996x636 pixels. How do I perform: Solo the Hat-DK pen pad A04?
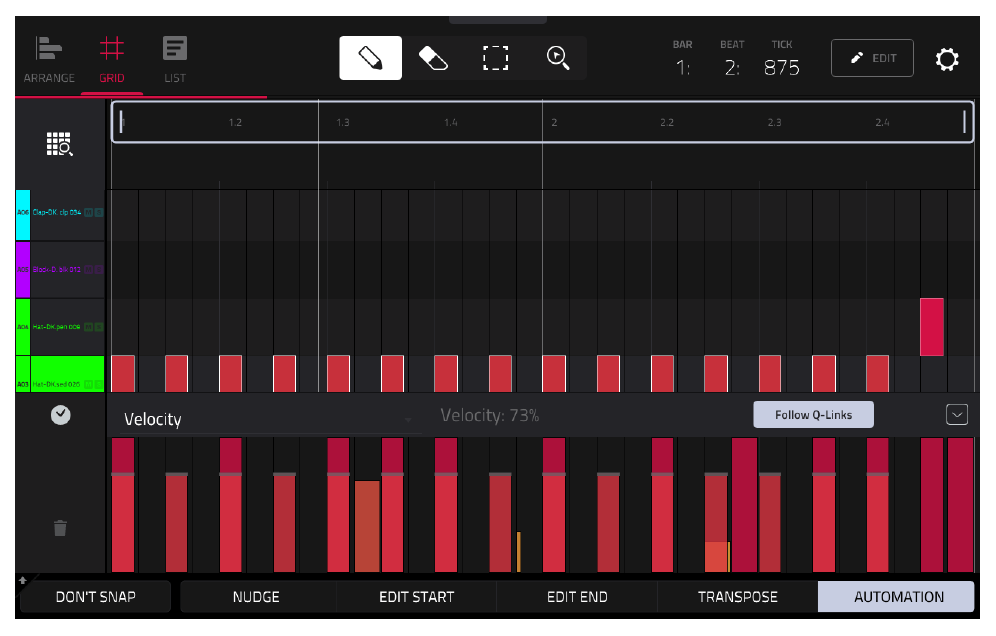point(98,327)
